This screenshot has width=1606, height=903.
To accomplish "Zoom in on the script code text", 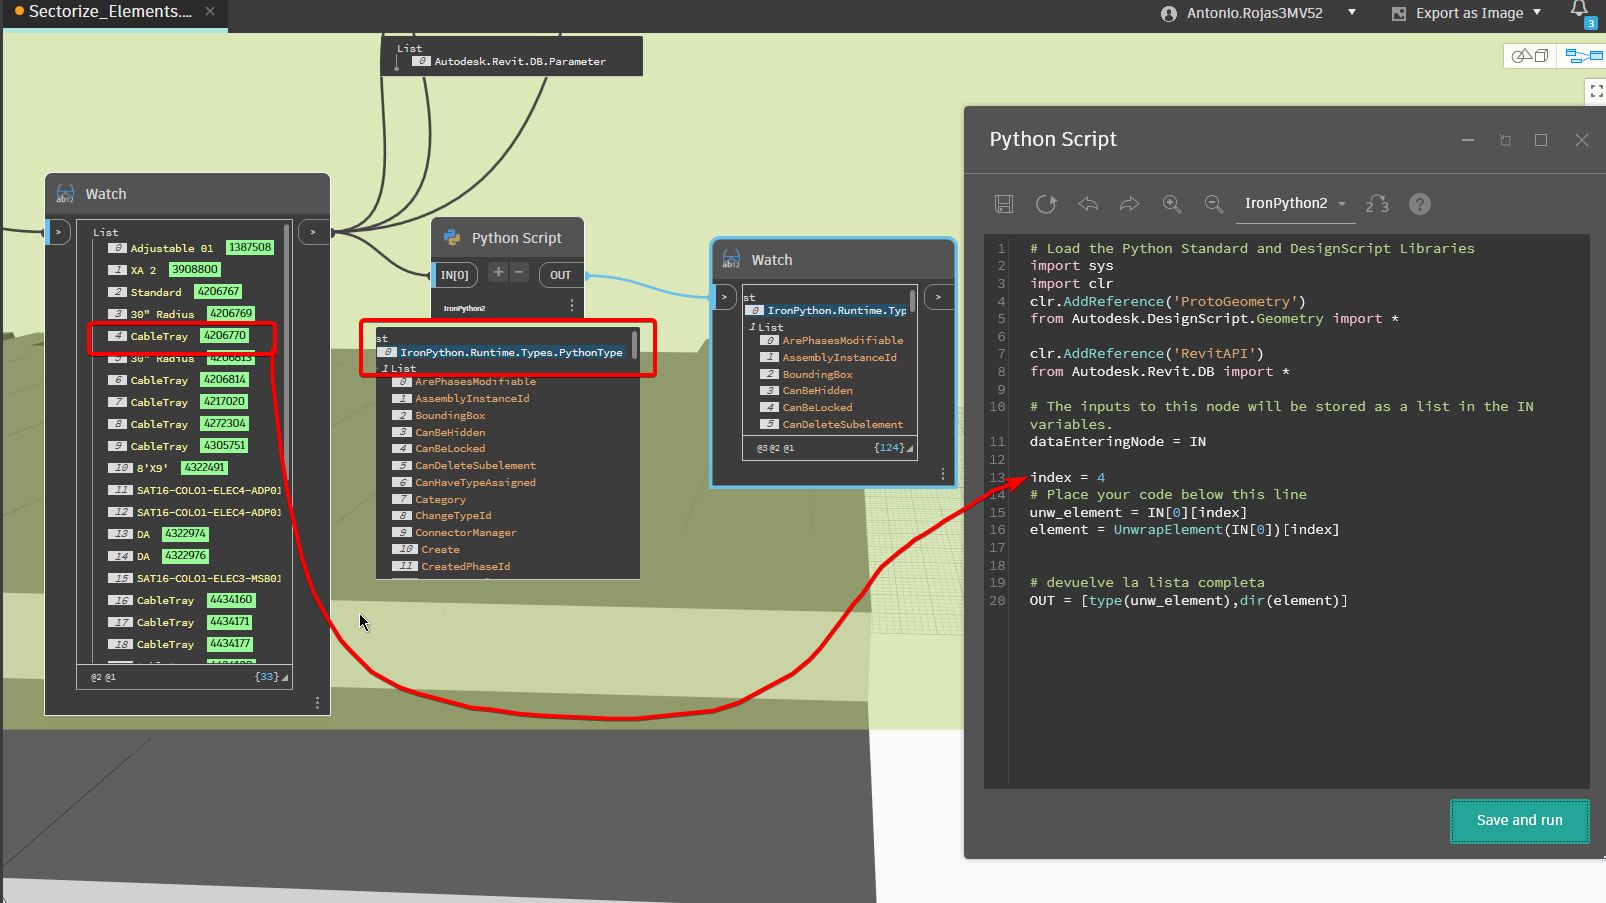I will tap(1172, 203).
